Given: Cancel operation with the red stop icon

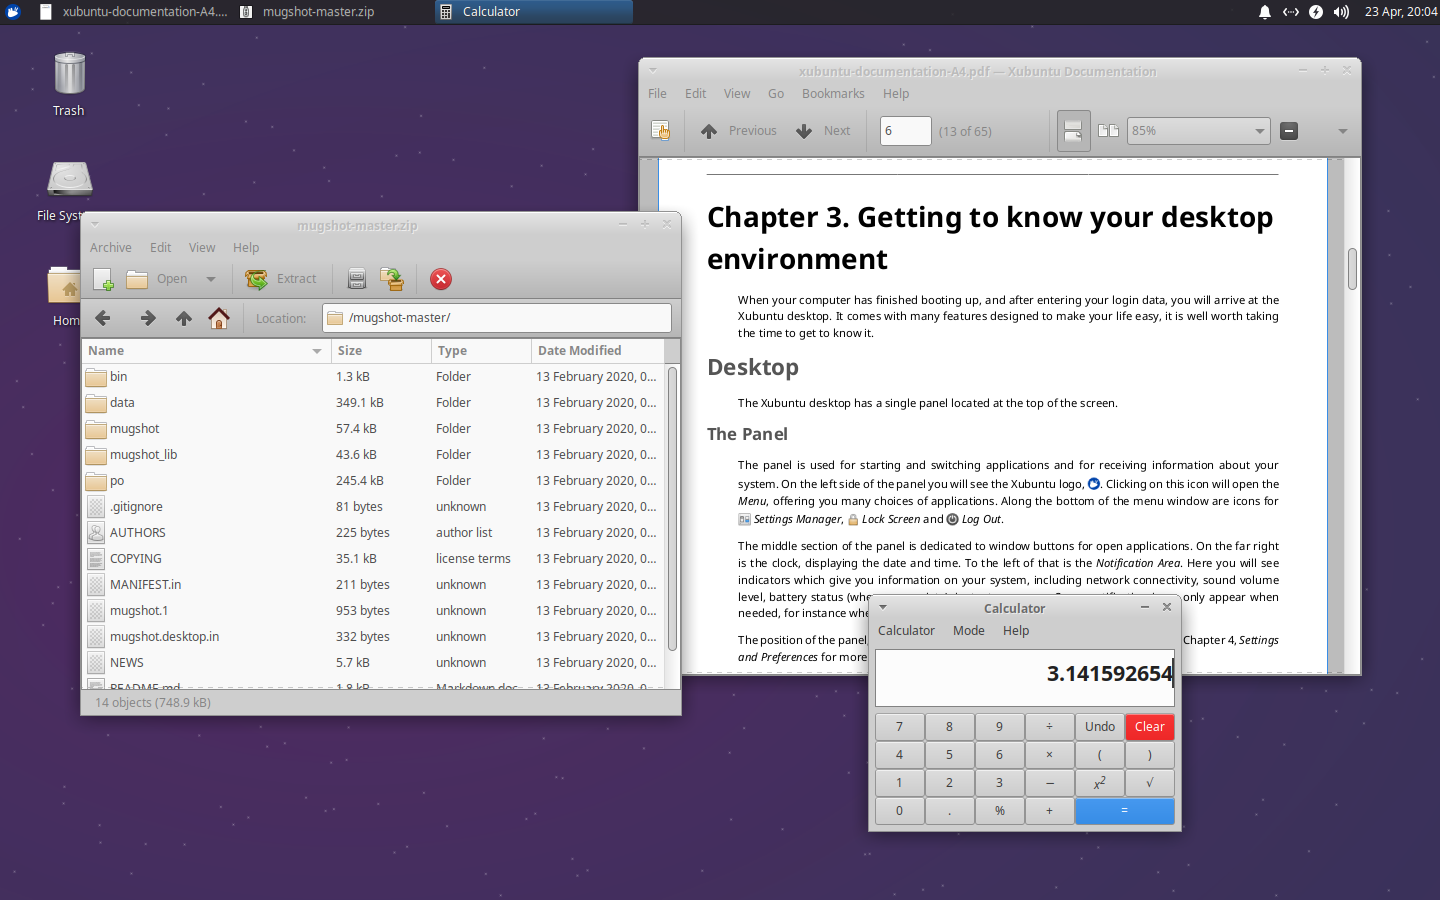Looking at the screenshot, I should click(440, 279).
